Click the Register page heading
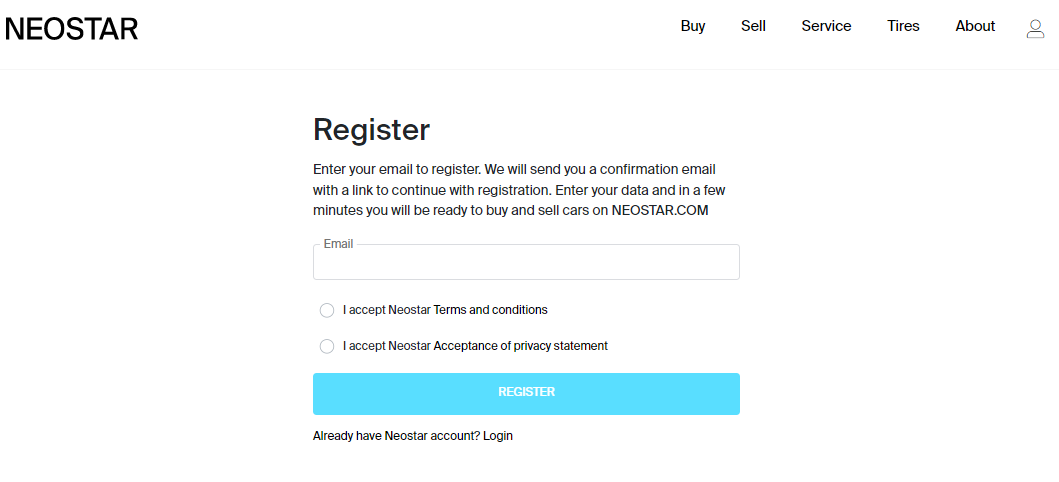Screen dimensions: 1059x482 [371, 130]
